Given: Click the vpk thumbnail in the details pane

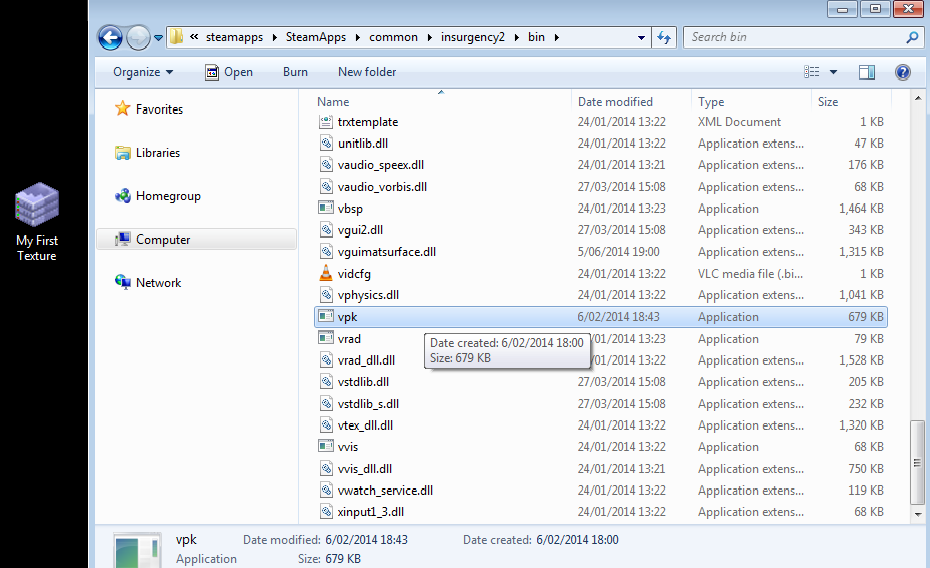Looking at the screenshot, I should [138, 550].
